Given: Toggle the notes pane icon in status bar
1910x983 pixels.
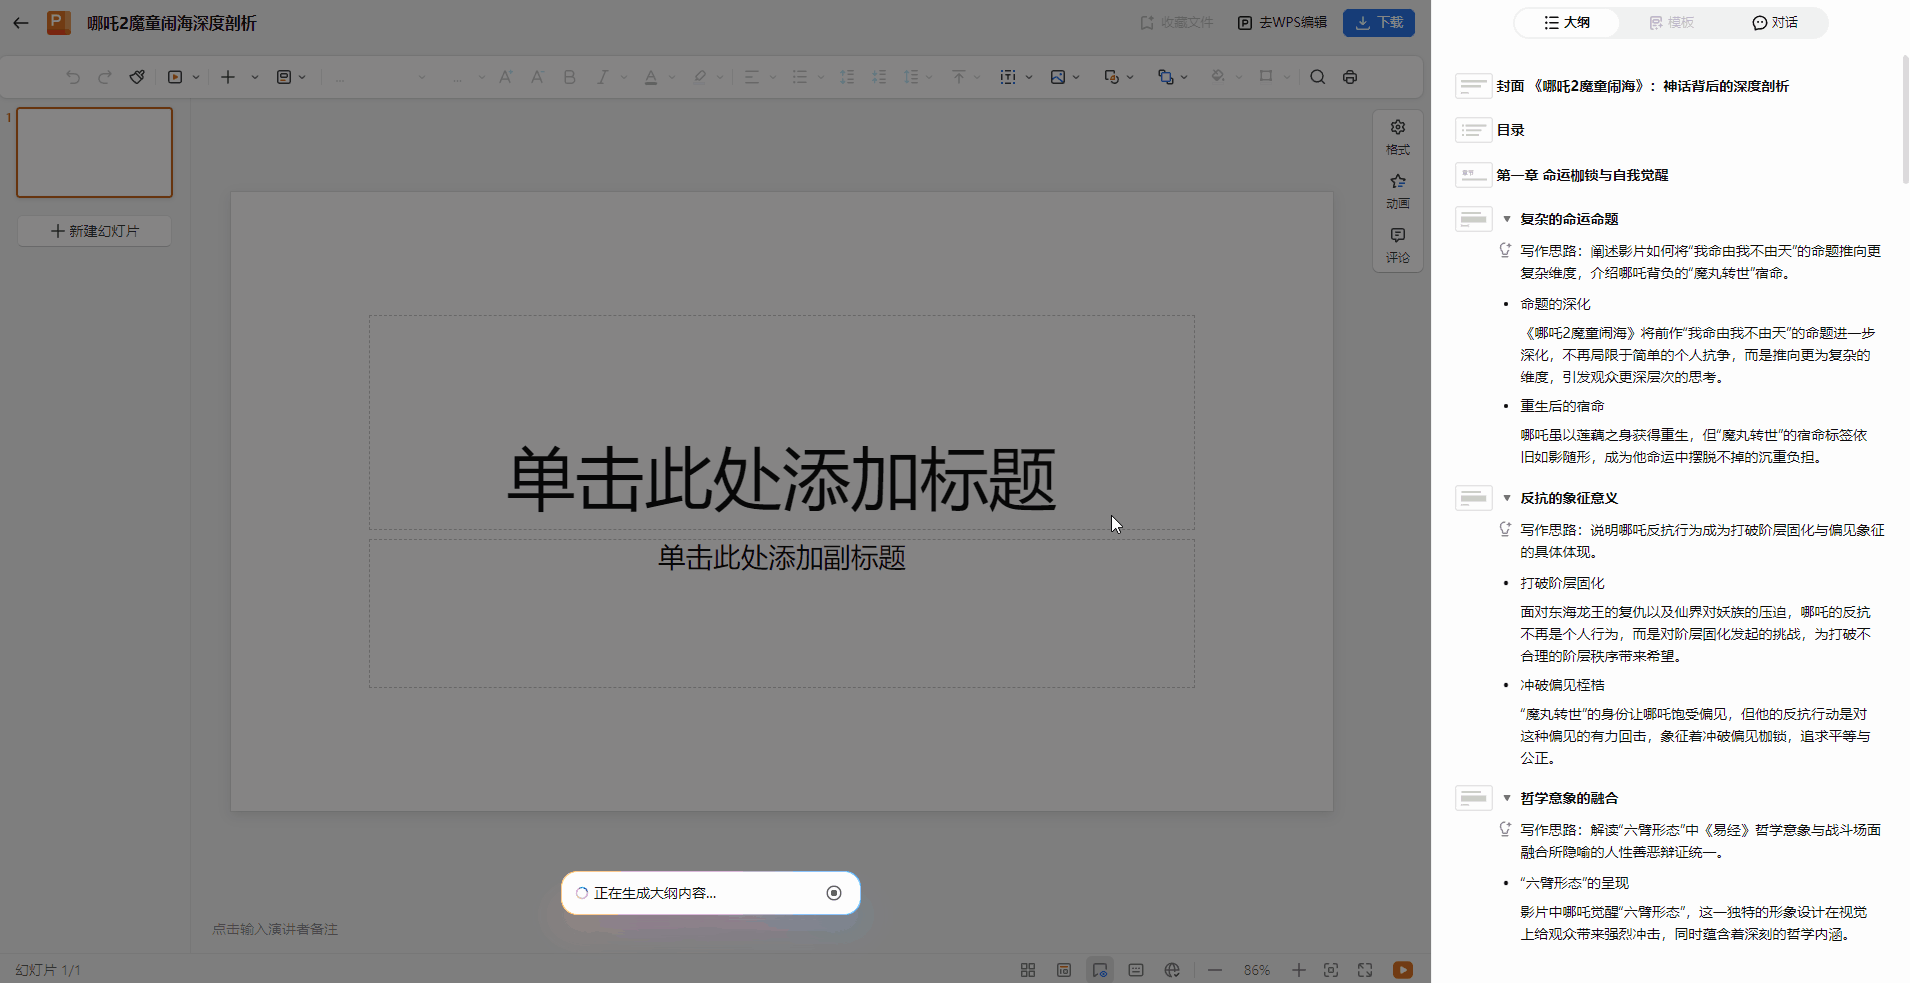Looking at the screenshot, I should 1100,970.
